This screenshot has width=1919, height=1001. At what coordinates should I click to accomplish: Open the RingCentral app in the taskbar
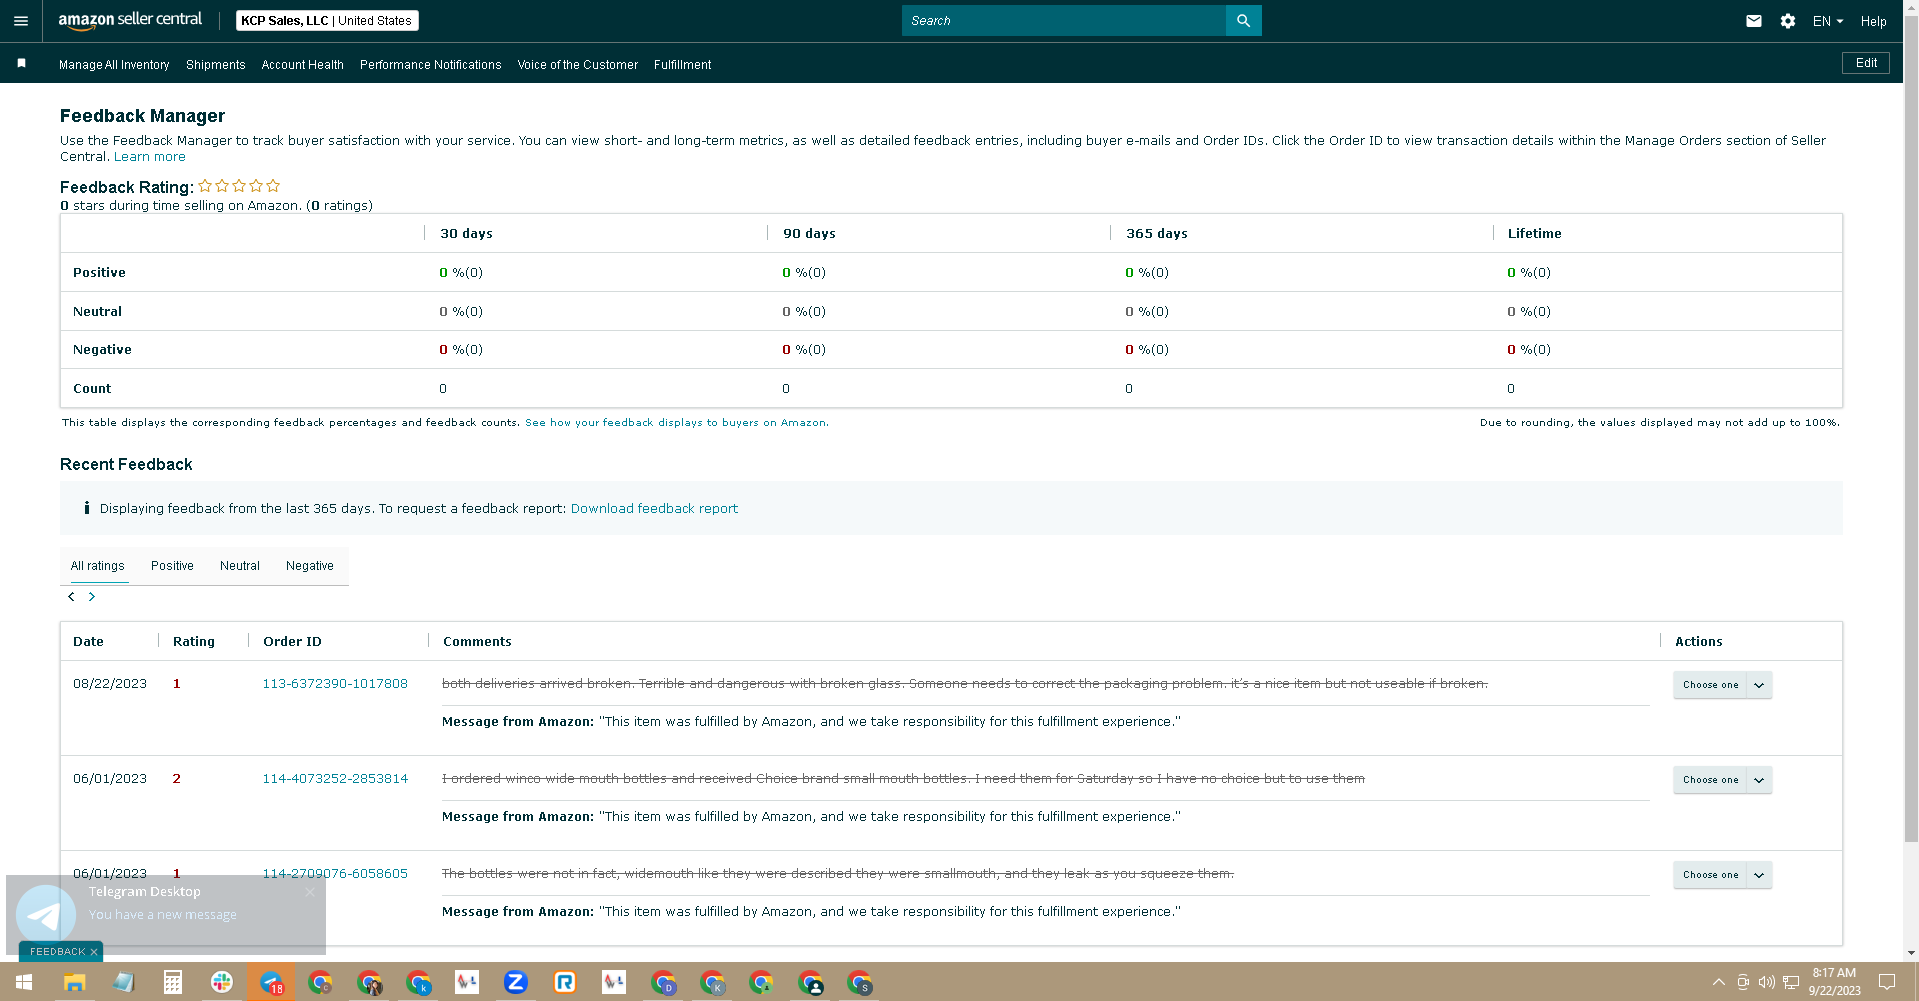[x=565, y=982]
